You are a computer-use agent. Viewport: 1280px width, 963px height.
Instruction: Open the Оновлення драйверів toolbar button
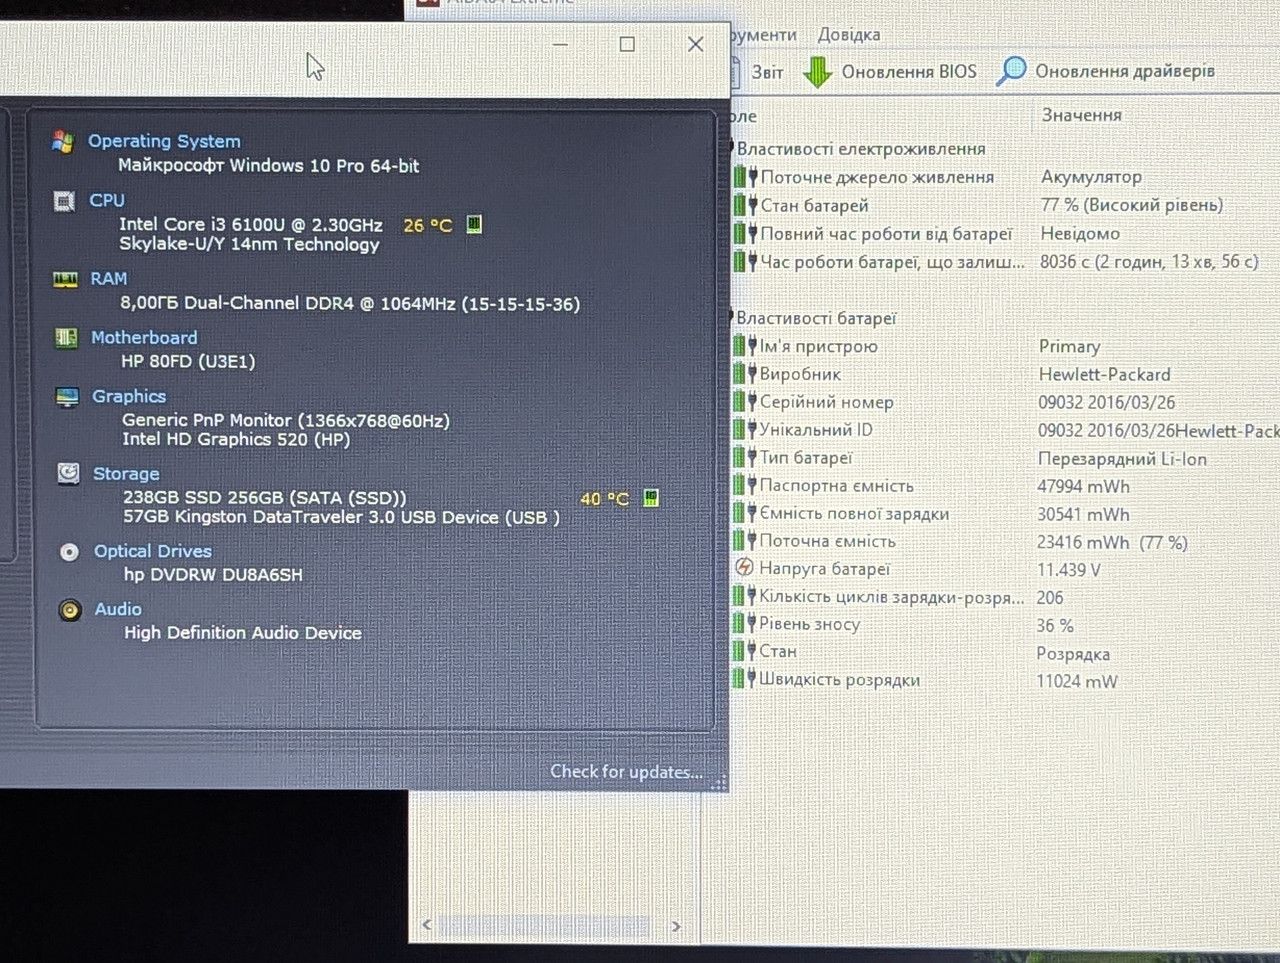(x=1106, y=71)
